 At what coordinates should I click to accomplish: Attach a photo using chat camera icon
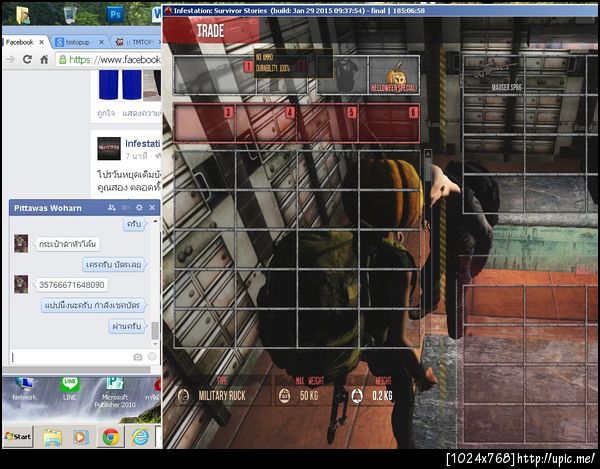pyautogui.click(x=138, y=357)
